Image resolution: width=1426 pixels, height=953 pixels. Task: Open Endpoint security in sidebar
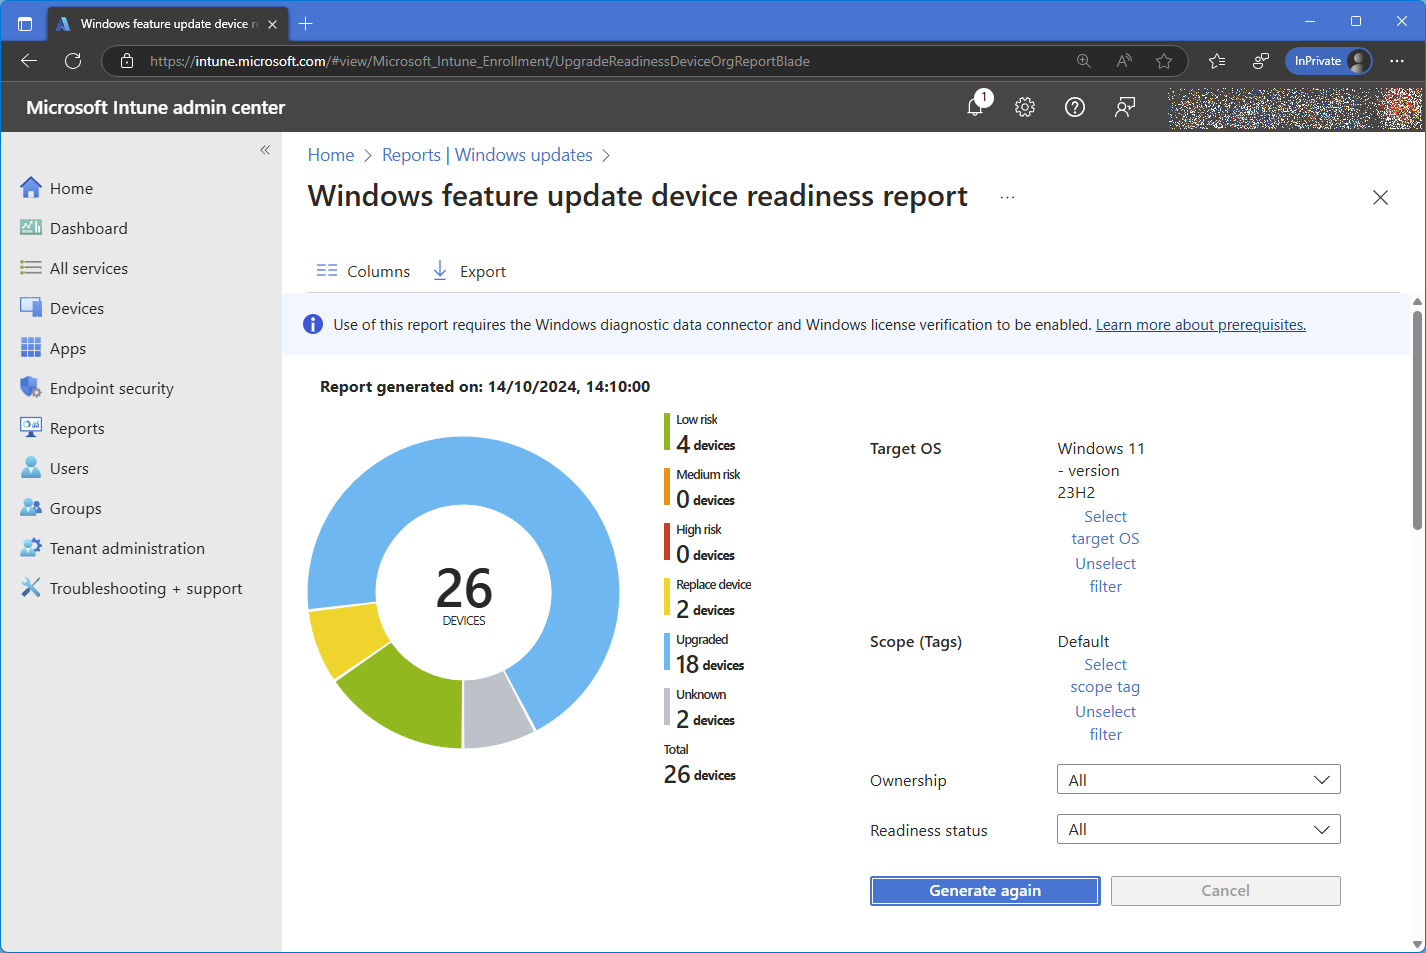tap(111, 388)
